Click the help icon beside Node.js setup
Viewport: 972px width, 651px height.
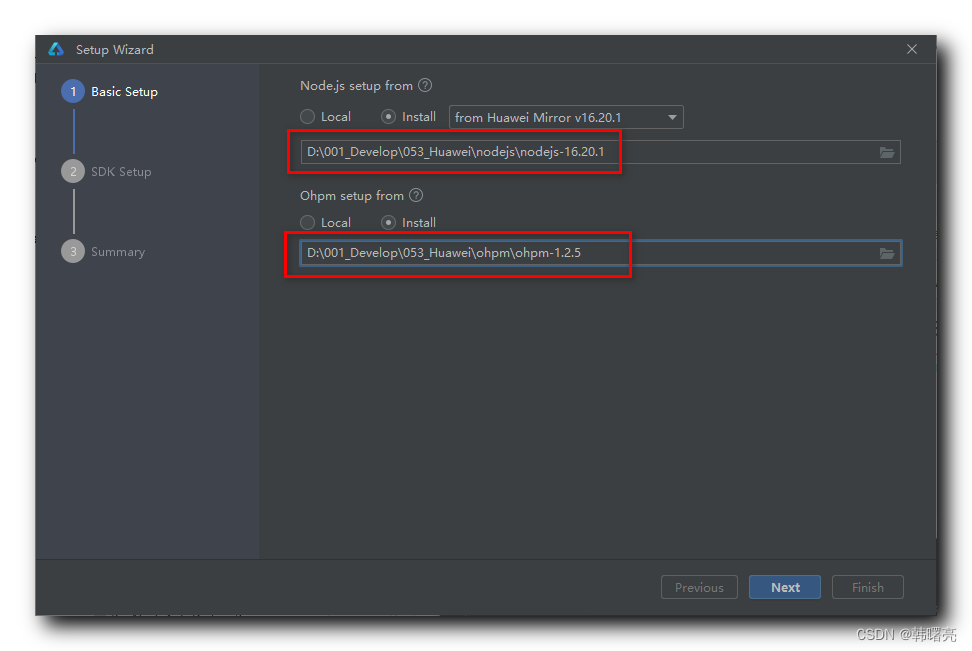[425, 86]
